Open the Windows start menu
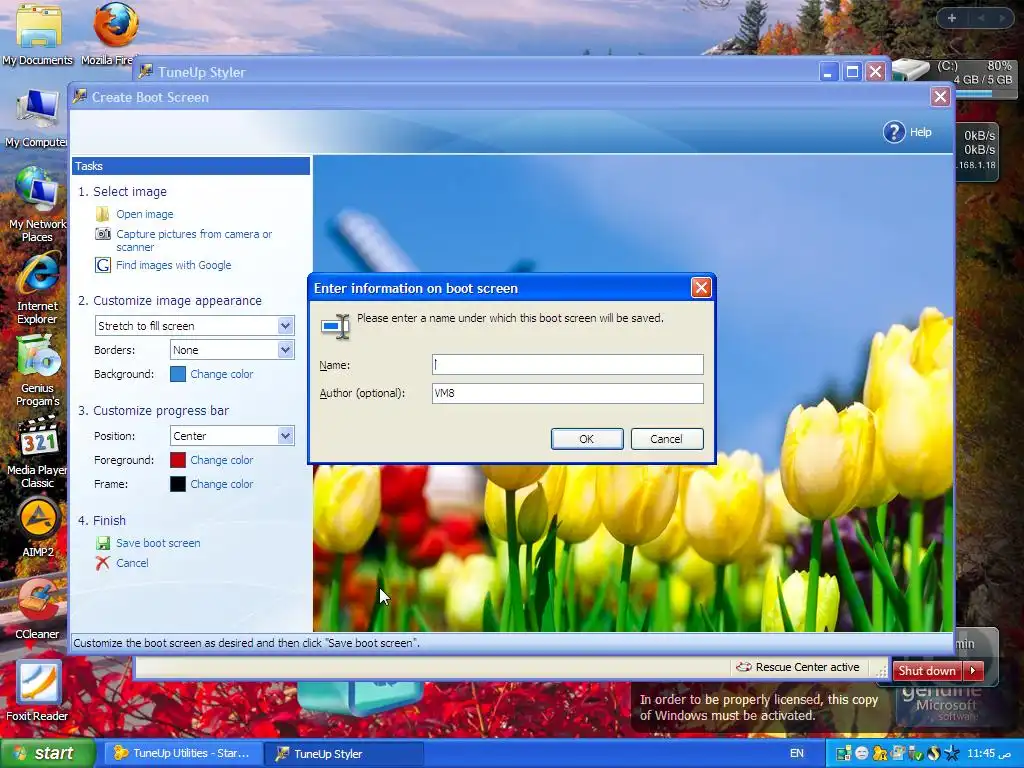 coord(46,753)
